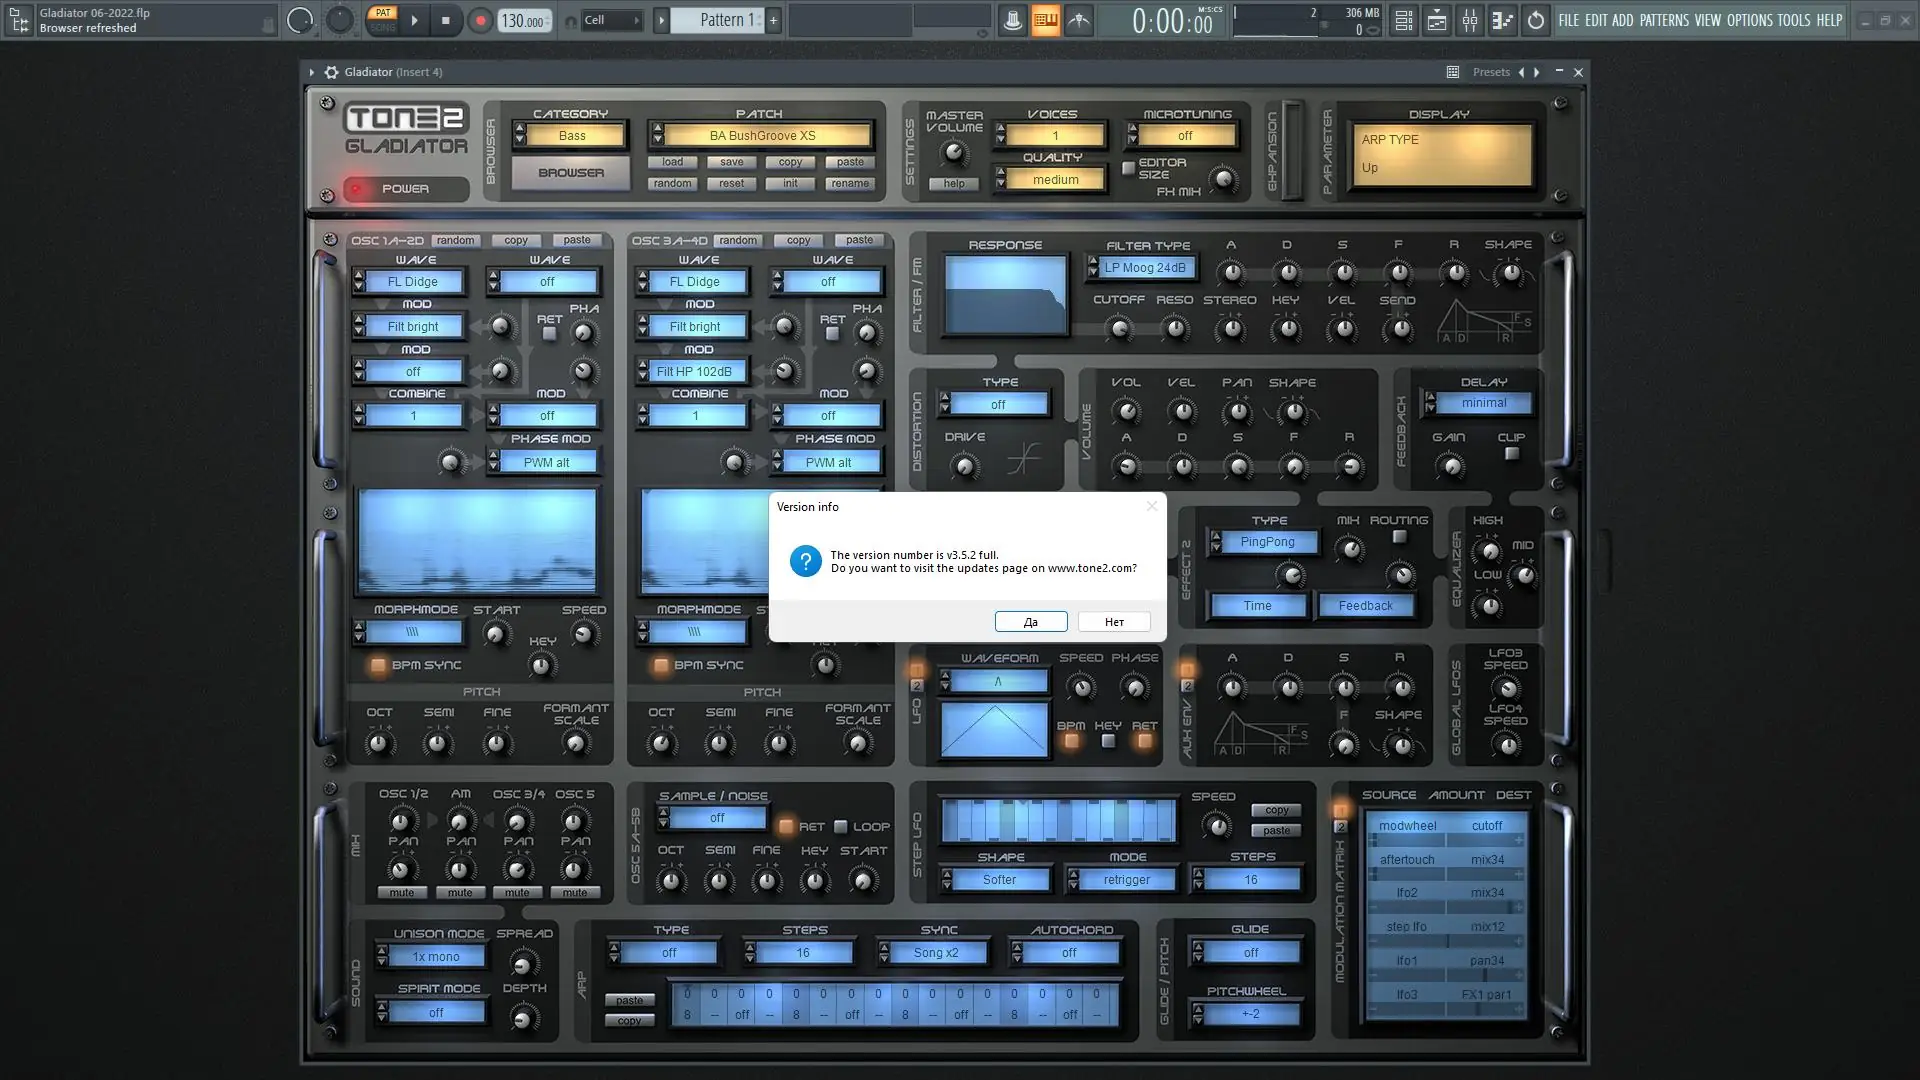Open the OPTIONS menu
Screen dimensions: 1920x1080
1749,20
